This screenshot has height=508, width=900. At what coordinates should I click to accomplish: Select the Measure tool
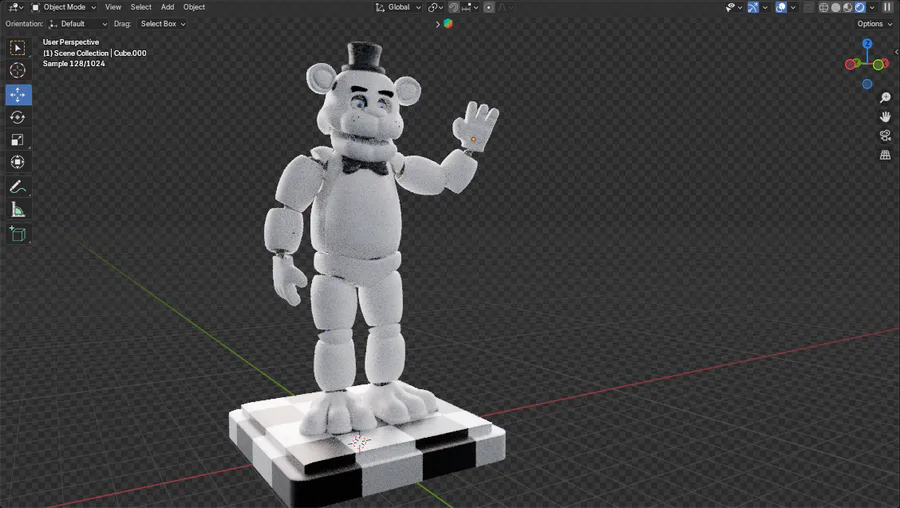pyautogui.click(x=18, y=210)
